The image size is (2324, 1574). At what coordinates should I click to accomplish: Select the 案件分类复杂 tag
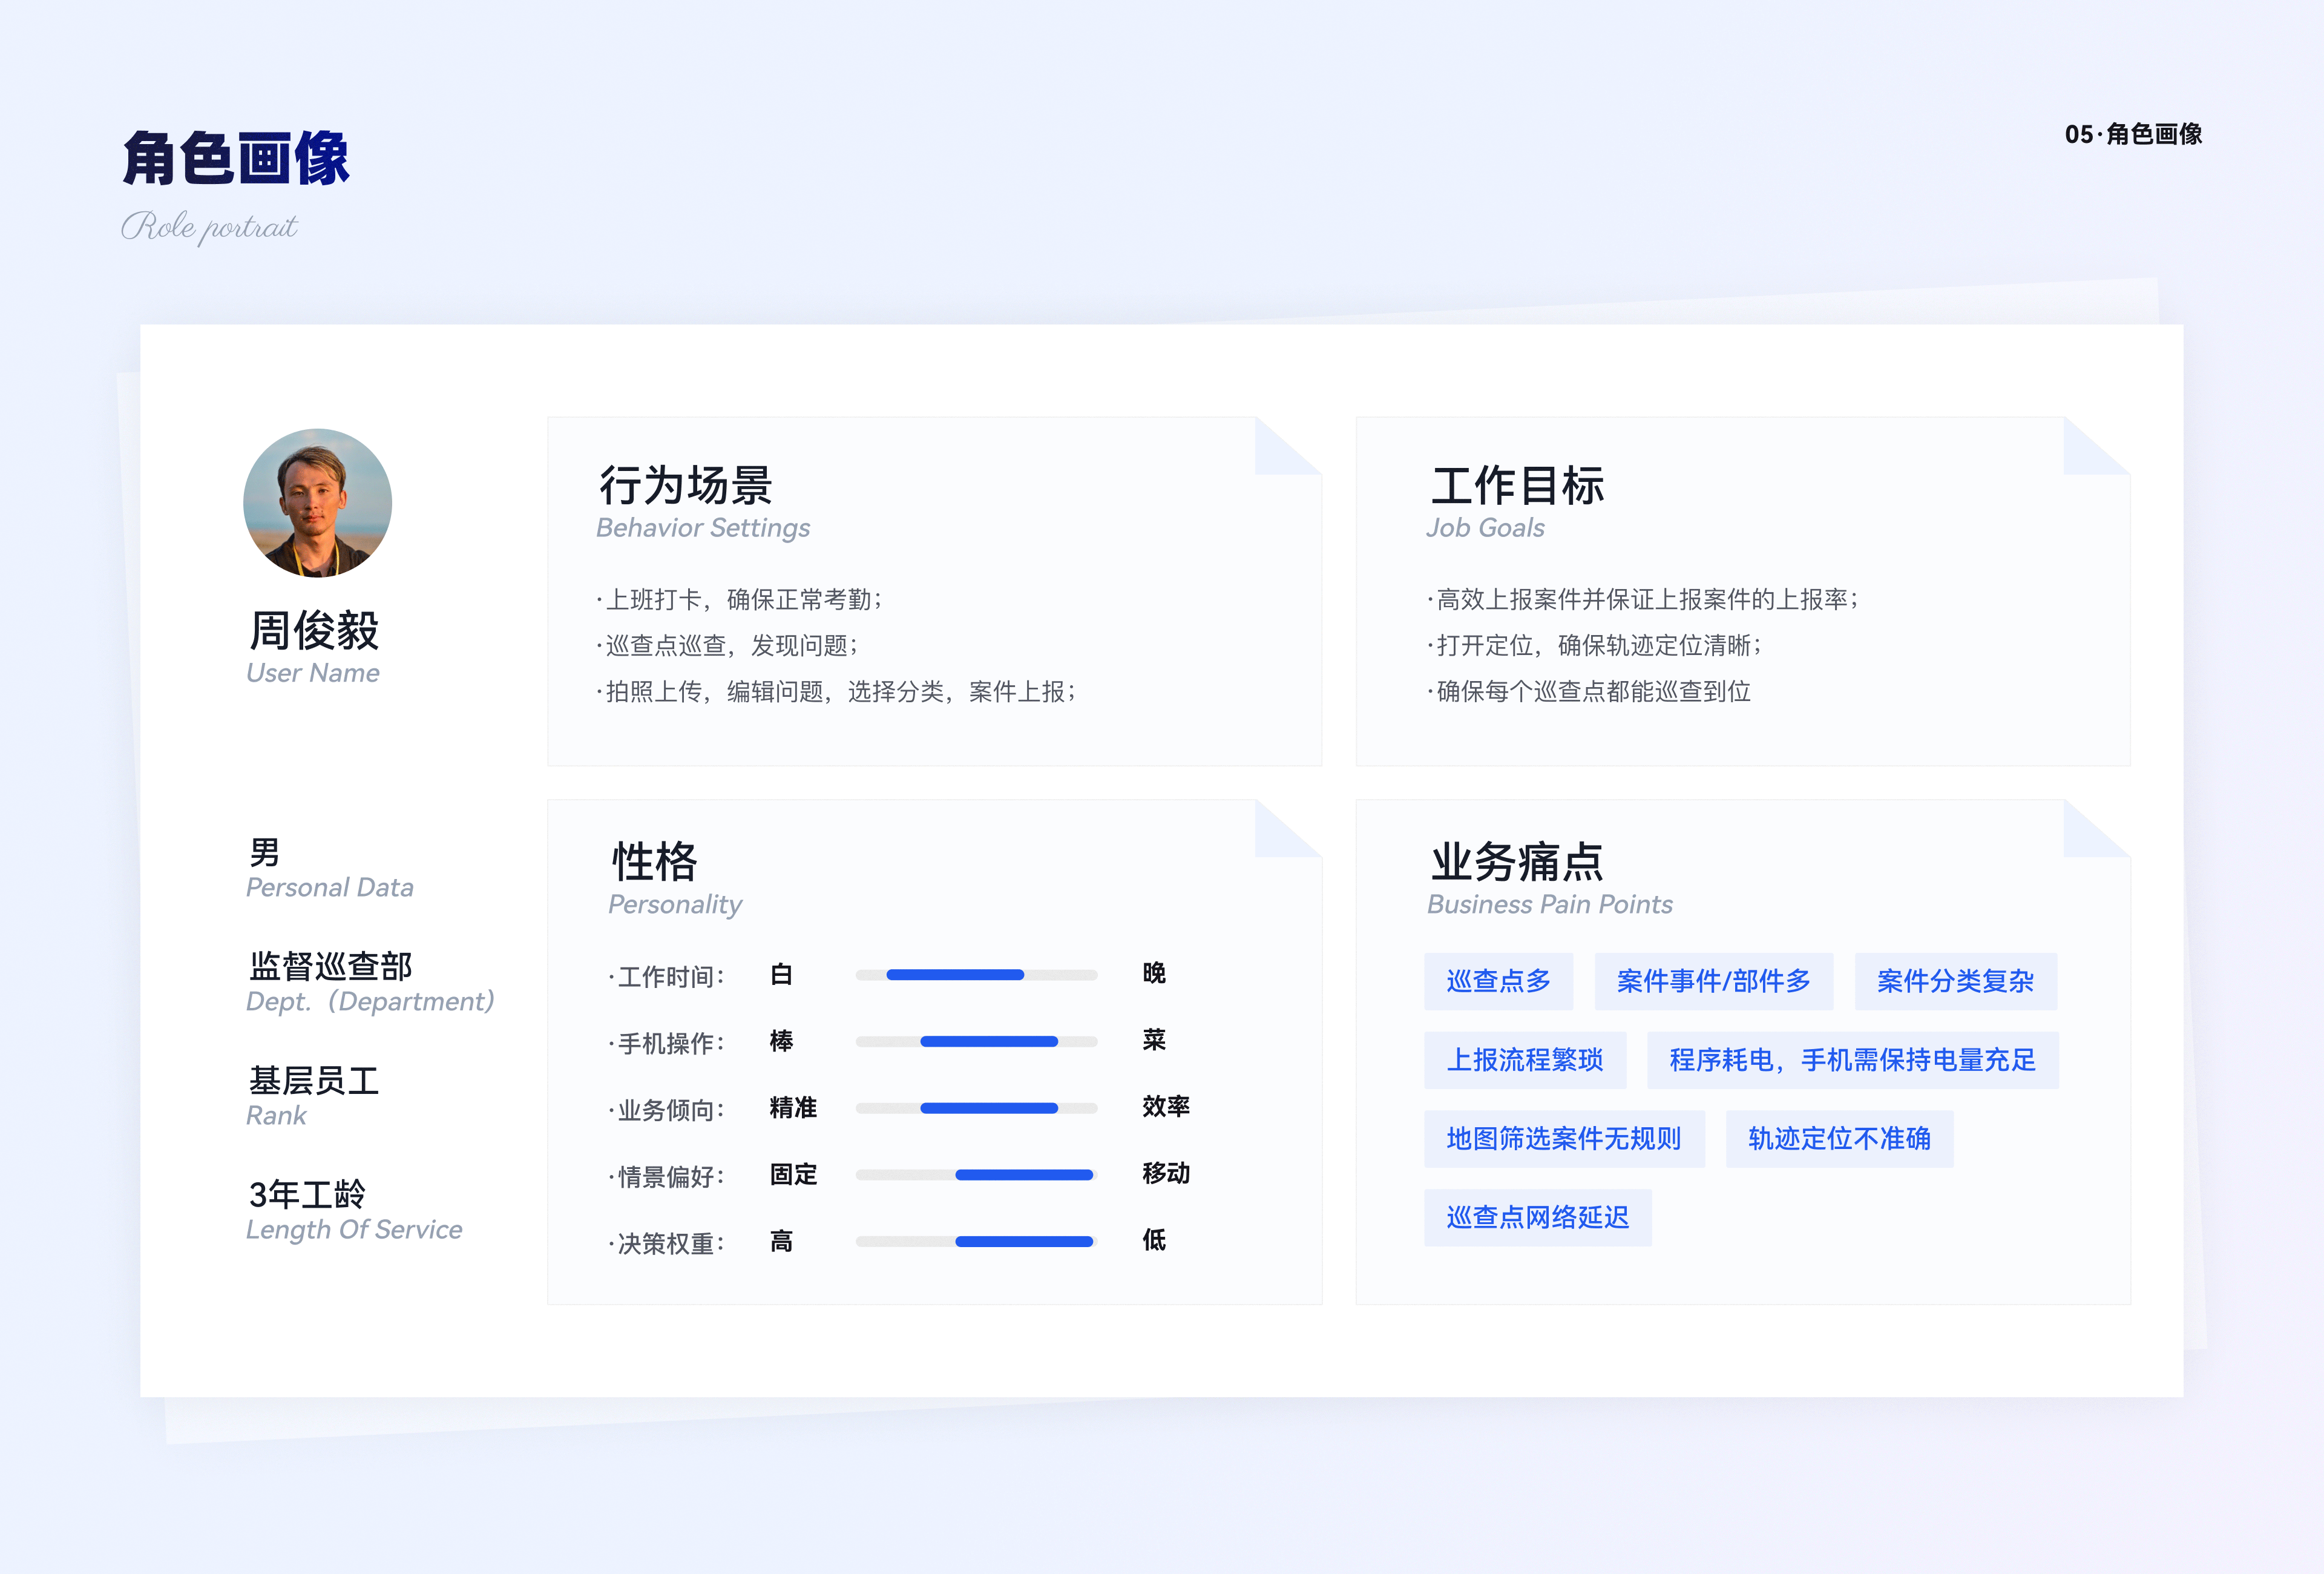tap(1955, 981)
